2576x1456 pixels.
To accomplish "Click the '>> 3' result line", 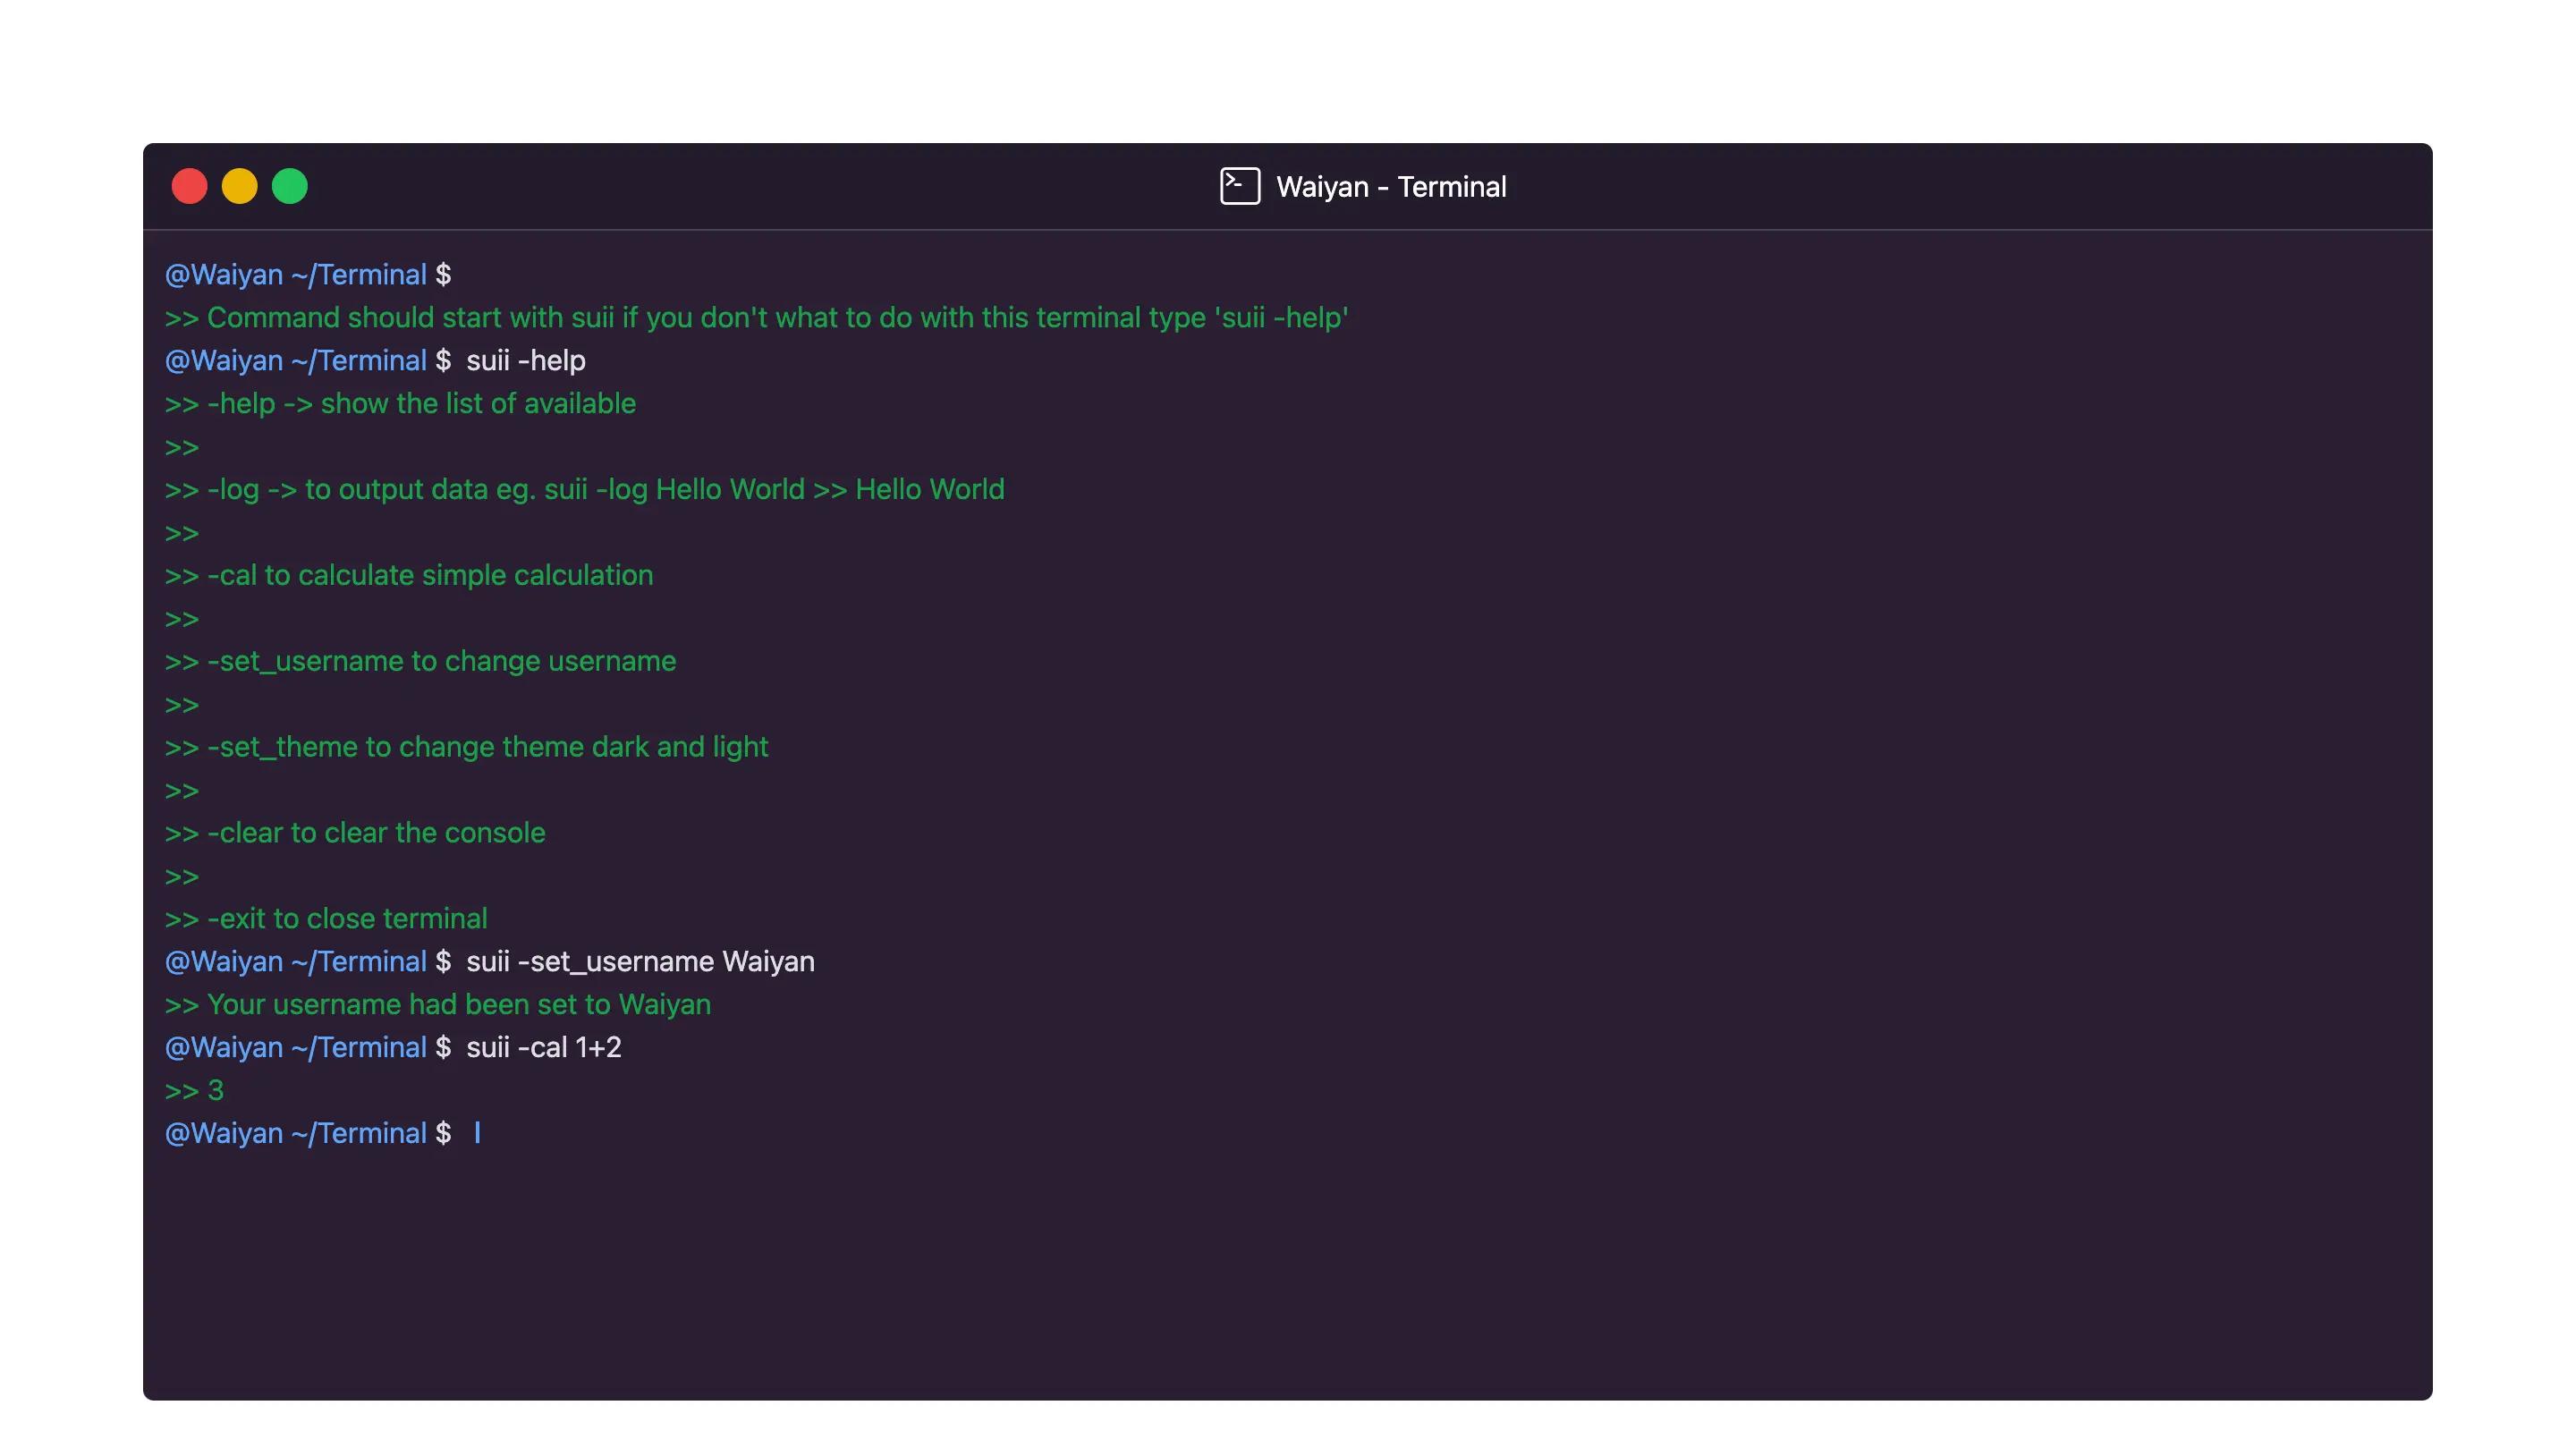I will coord(194,1090).
